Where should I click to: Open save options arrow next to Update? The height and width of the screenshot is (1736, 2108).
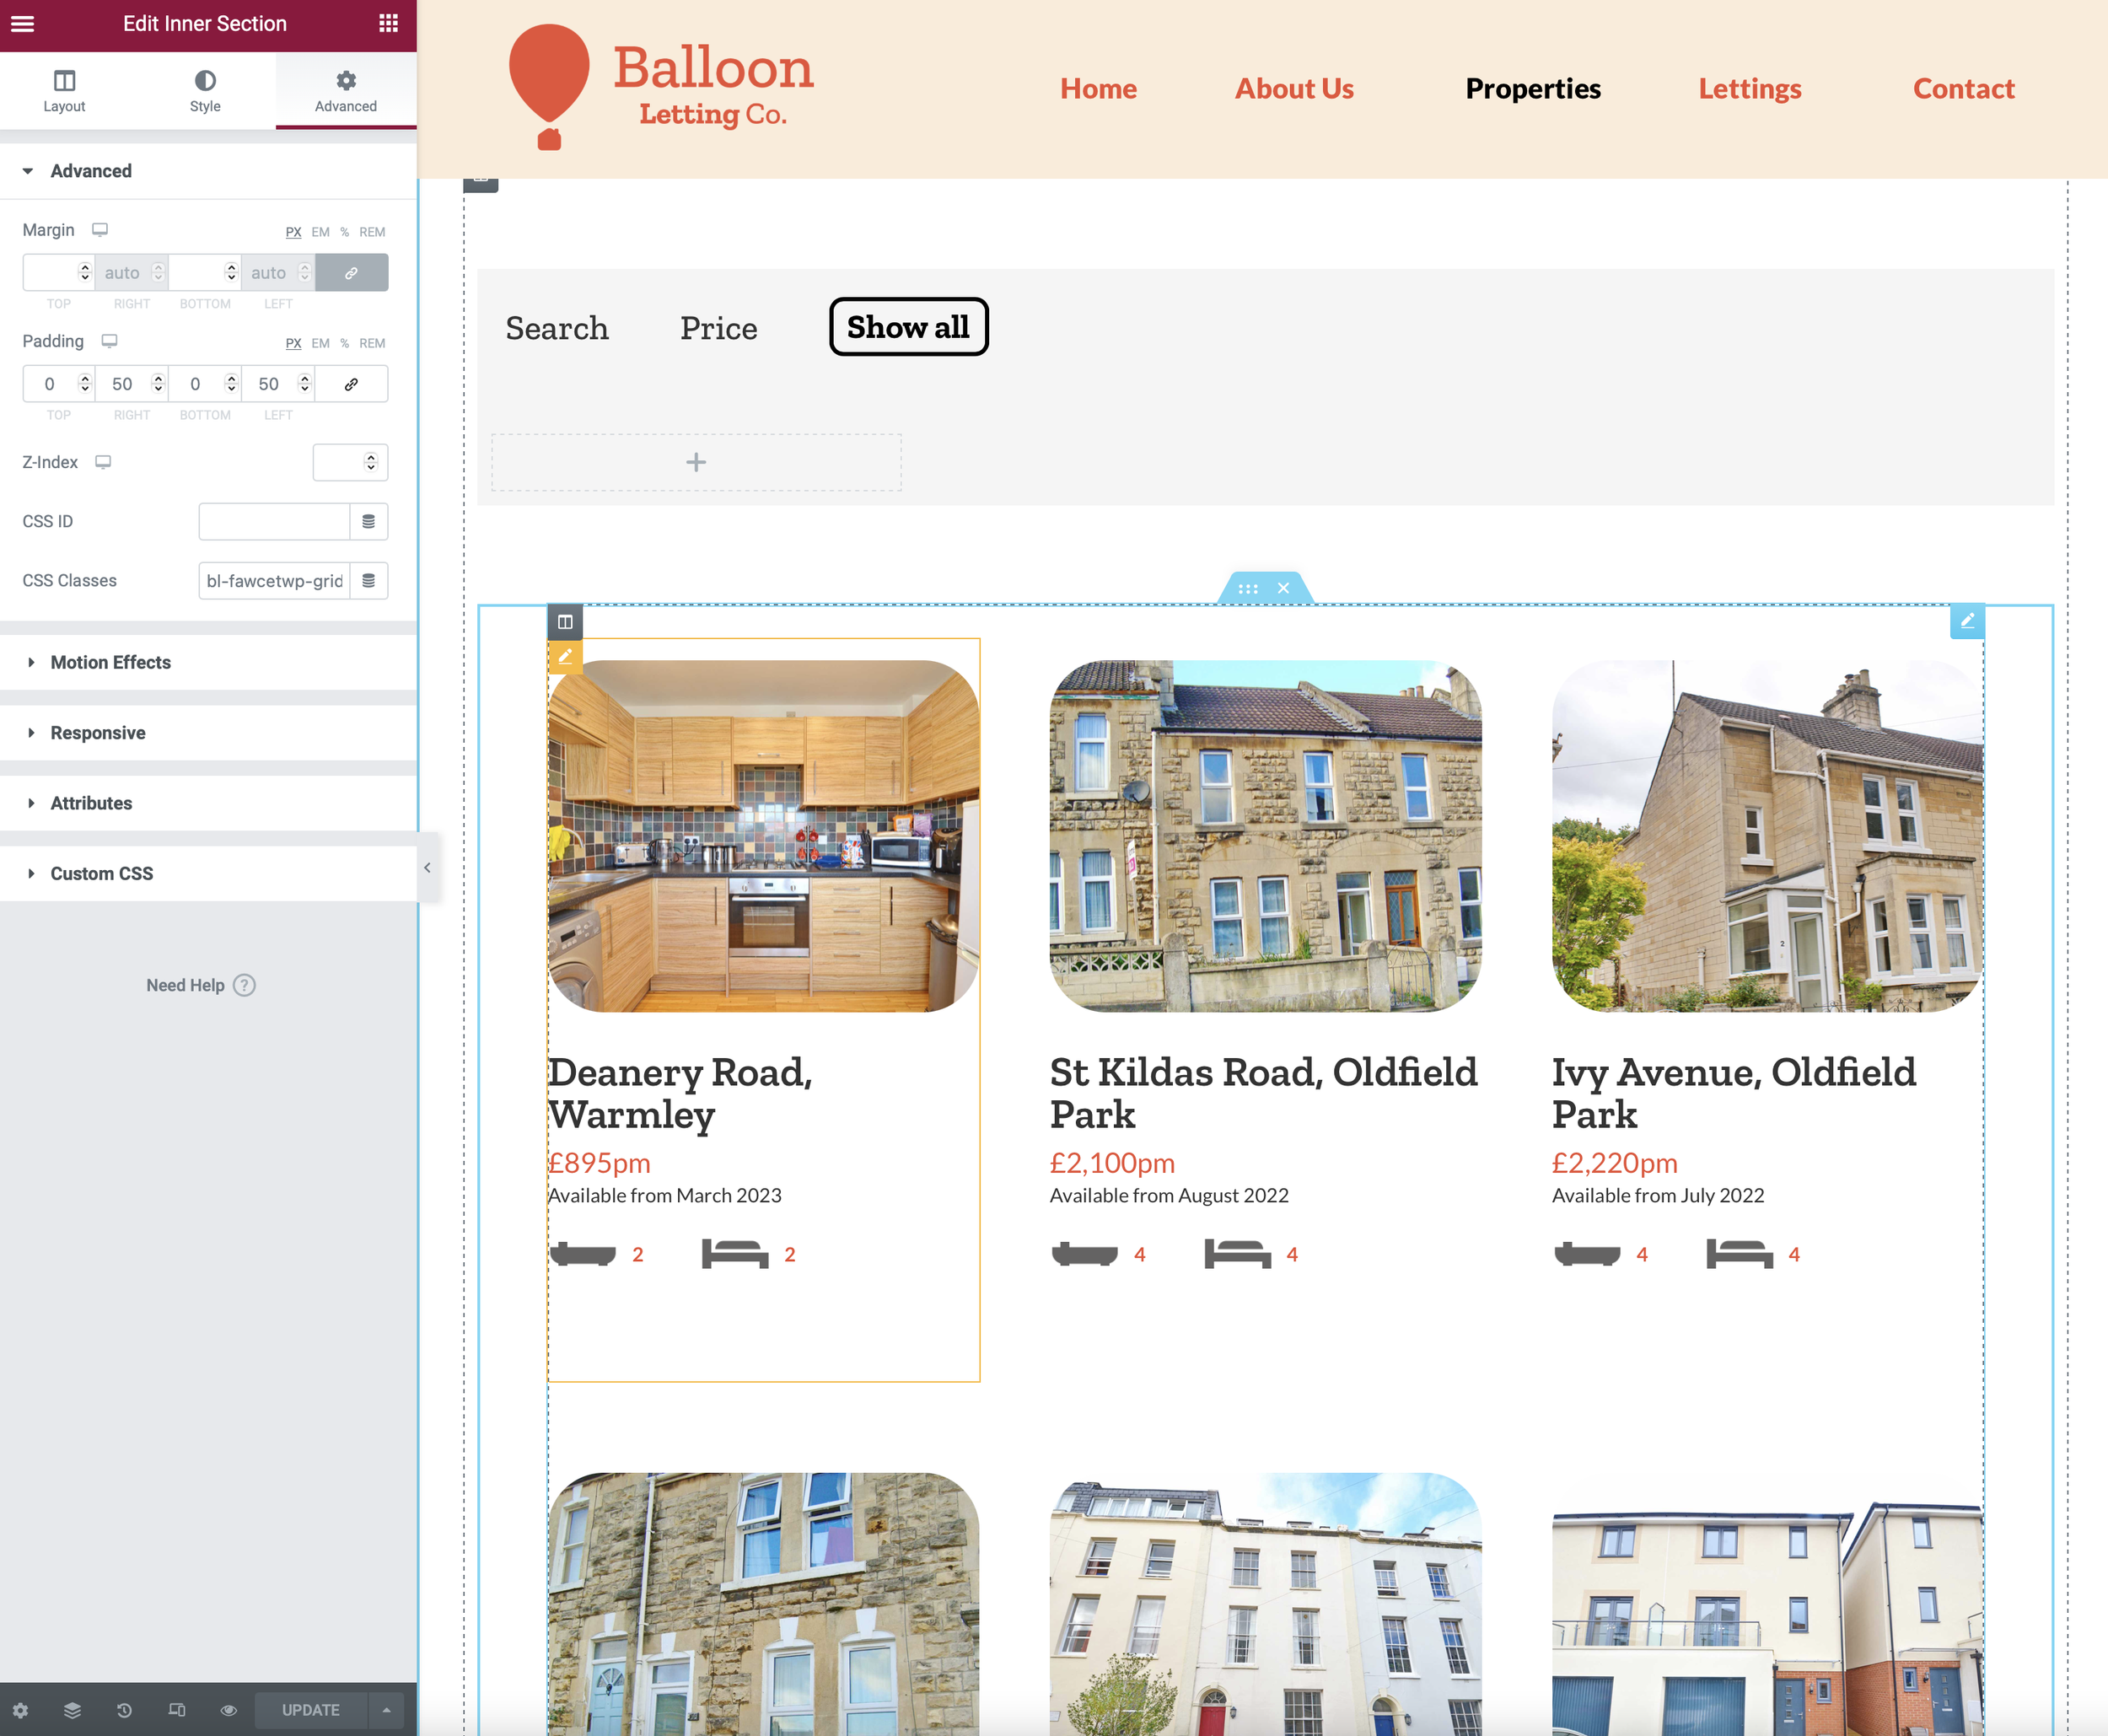coord(386,1710)
